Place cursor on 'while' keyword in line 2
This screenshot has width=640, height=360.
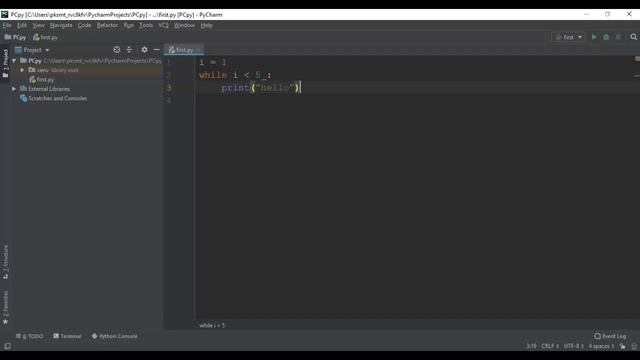coord(213,75)
